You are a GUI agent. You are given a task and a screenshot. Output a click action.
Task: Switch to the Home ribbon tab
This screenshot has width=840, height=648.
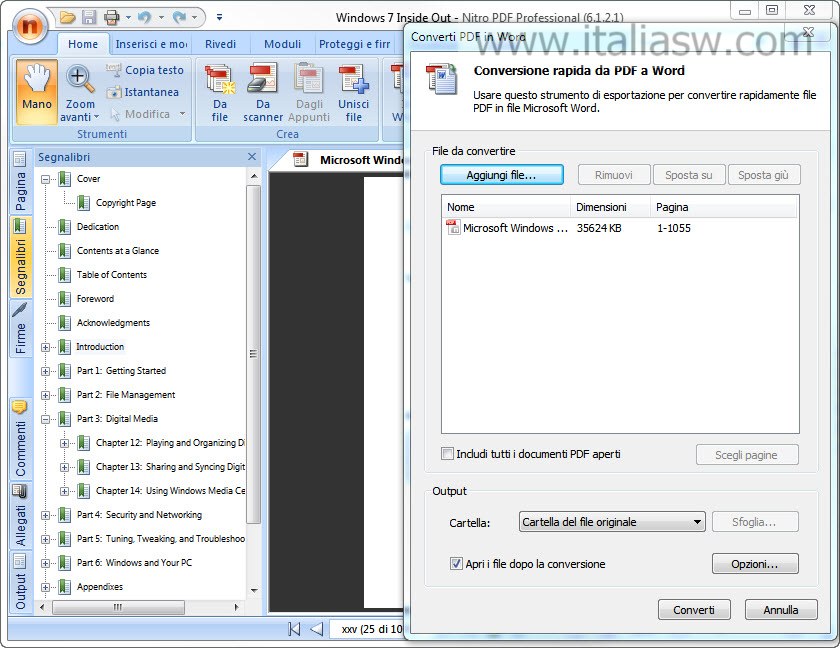point(83,44)
